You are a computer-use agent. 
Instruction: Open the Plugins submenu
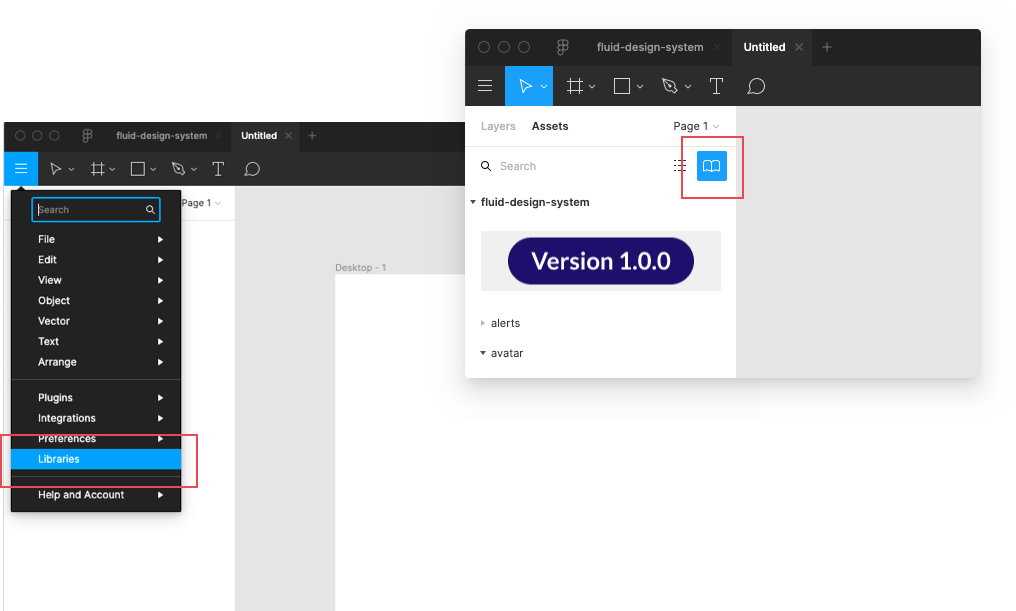56,398
